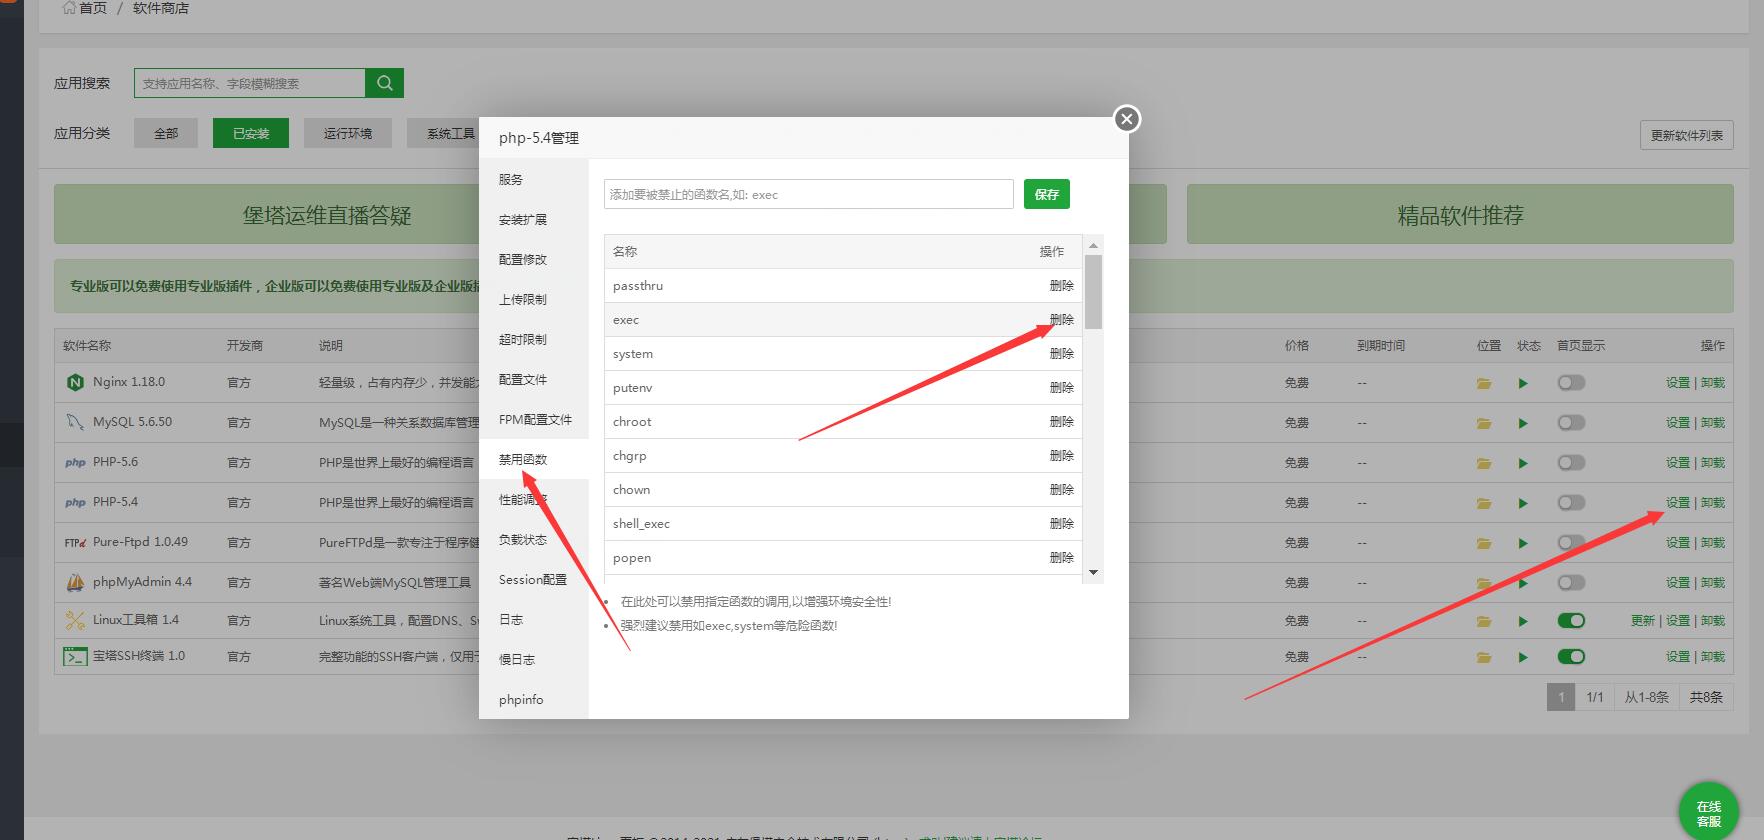
Task: Open the folder icon for 宝塔SSH终端 1.0
Action: point(1484,657)
